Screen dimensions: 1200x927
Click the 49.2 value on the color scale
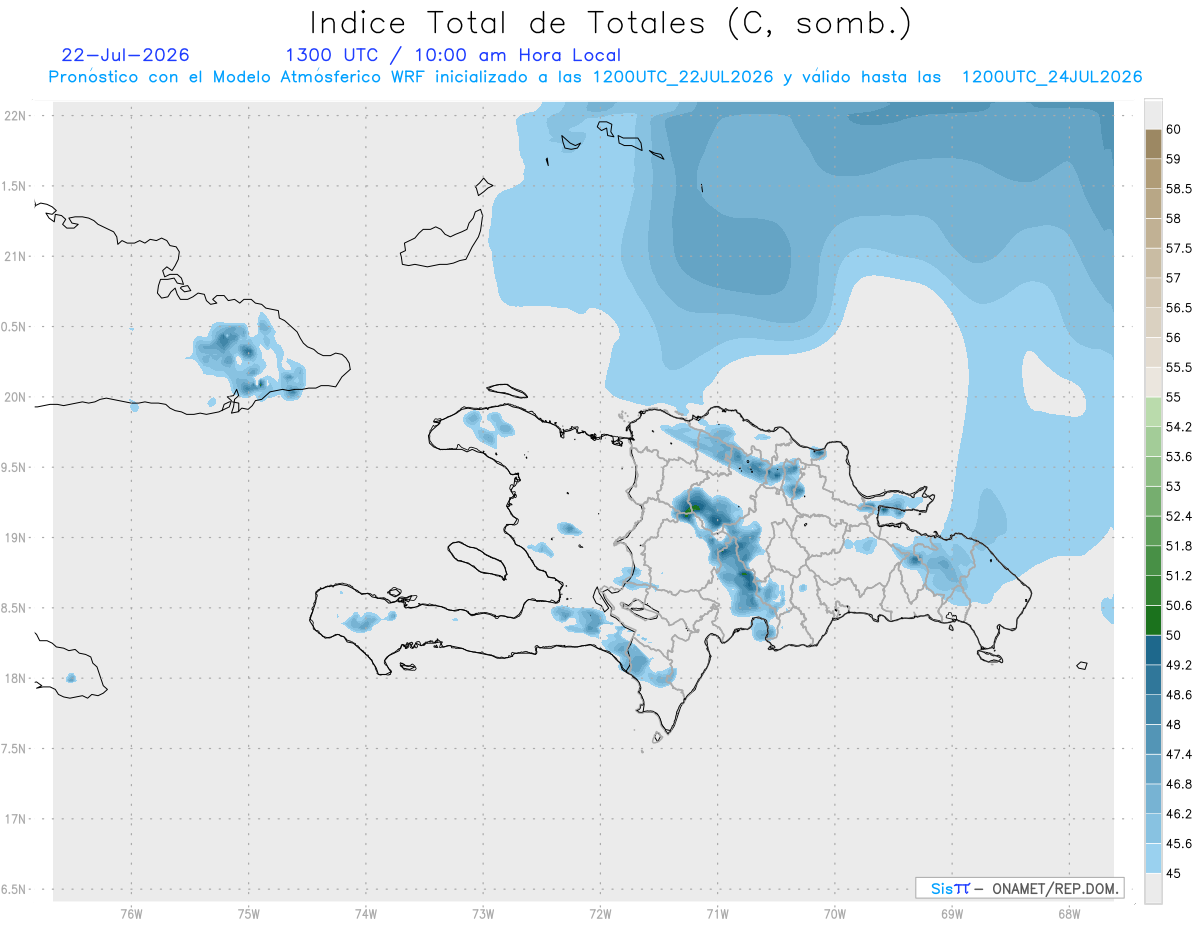[1179, 665]
